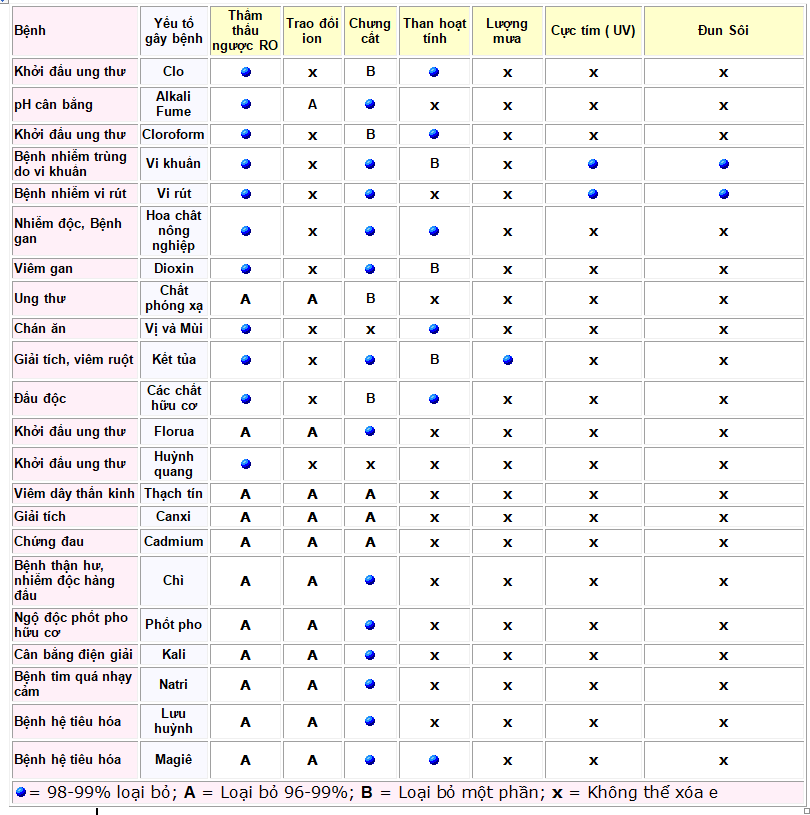Select the "Lượng mưa" column header
This screenshot has height=815, width=810.
pos(507,31)
